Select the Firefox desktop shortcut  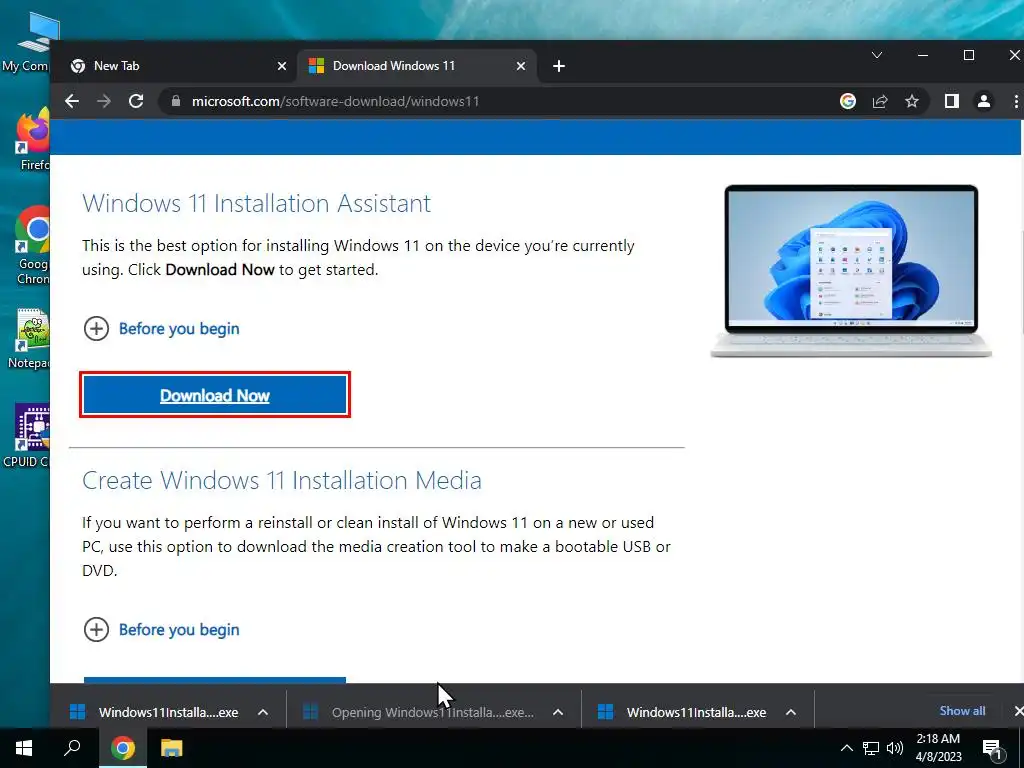(x=31, y=138)
